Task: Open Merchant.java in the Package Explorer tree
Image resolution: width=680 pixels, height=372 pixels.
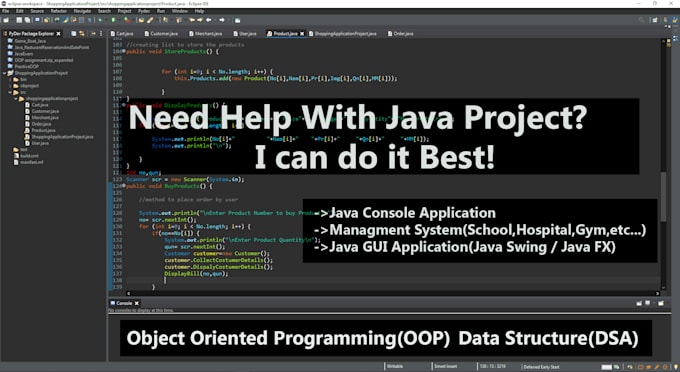Action: (42, 117)
